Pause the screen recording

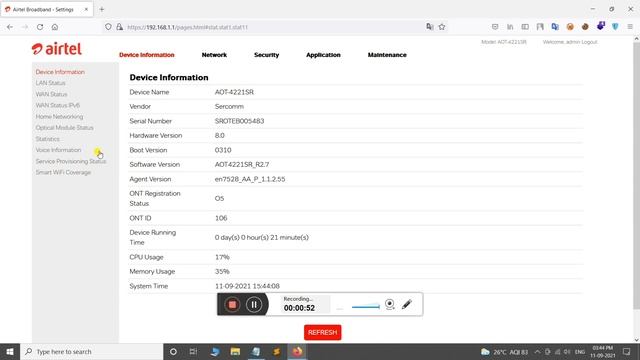point(253,304)
